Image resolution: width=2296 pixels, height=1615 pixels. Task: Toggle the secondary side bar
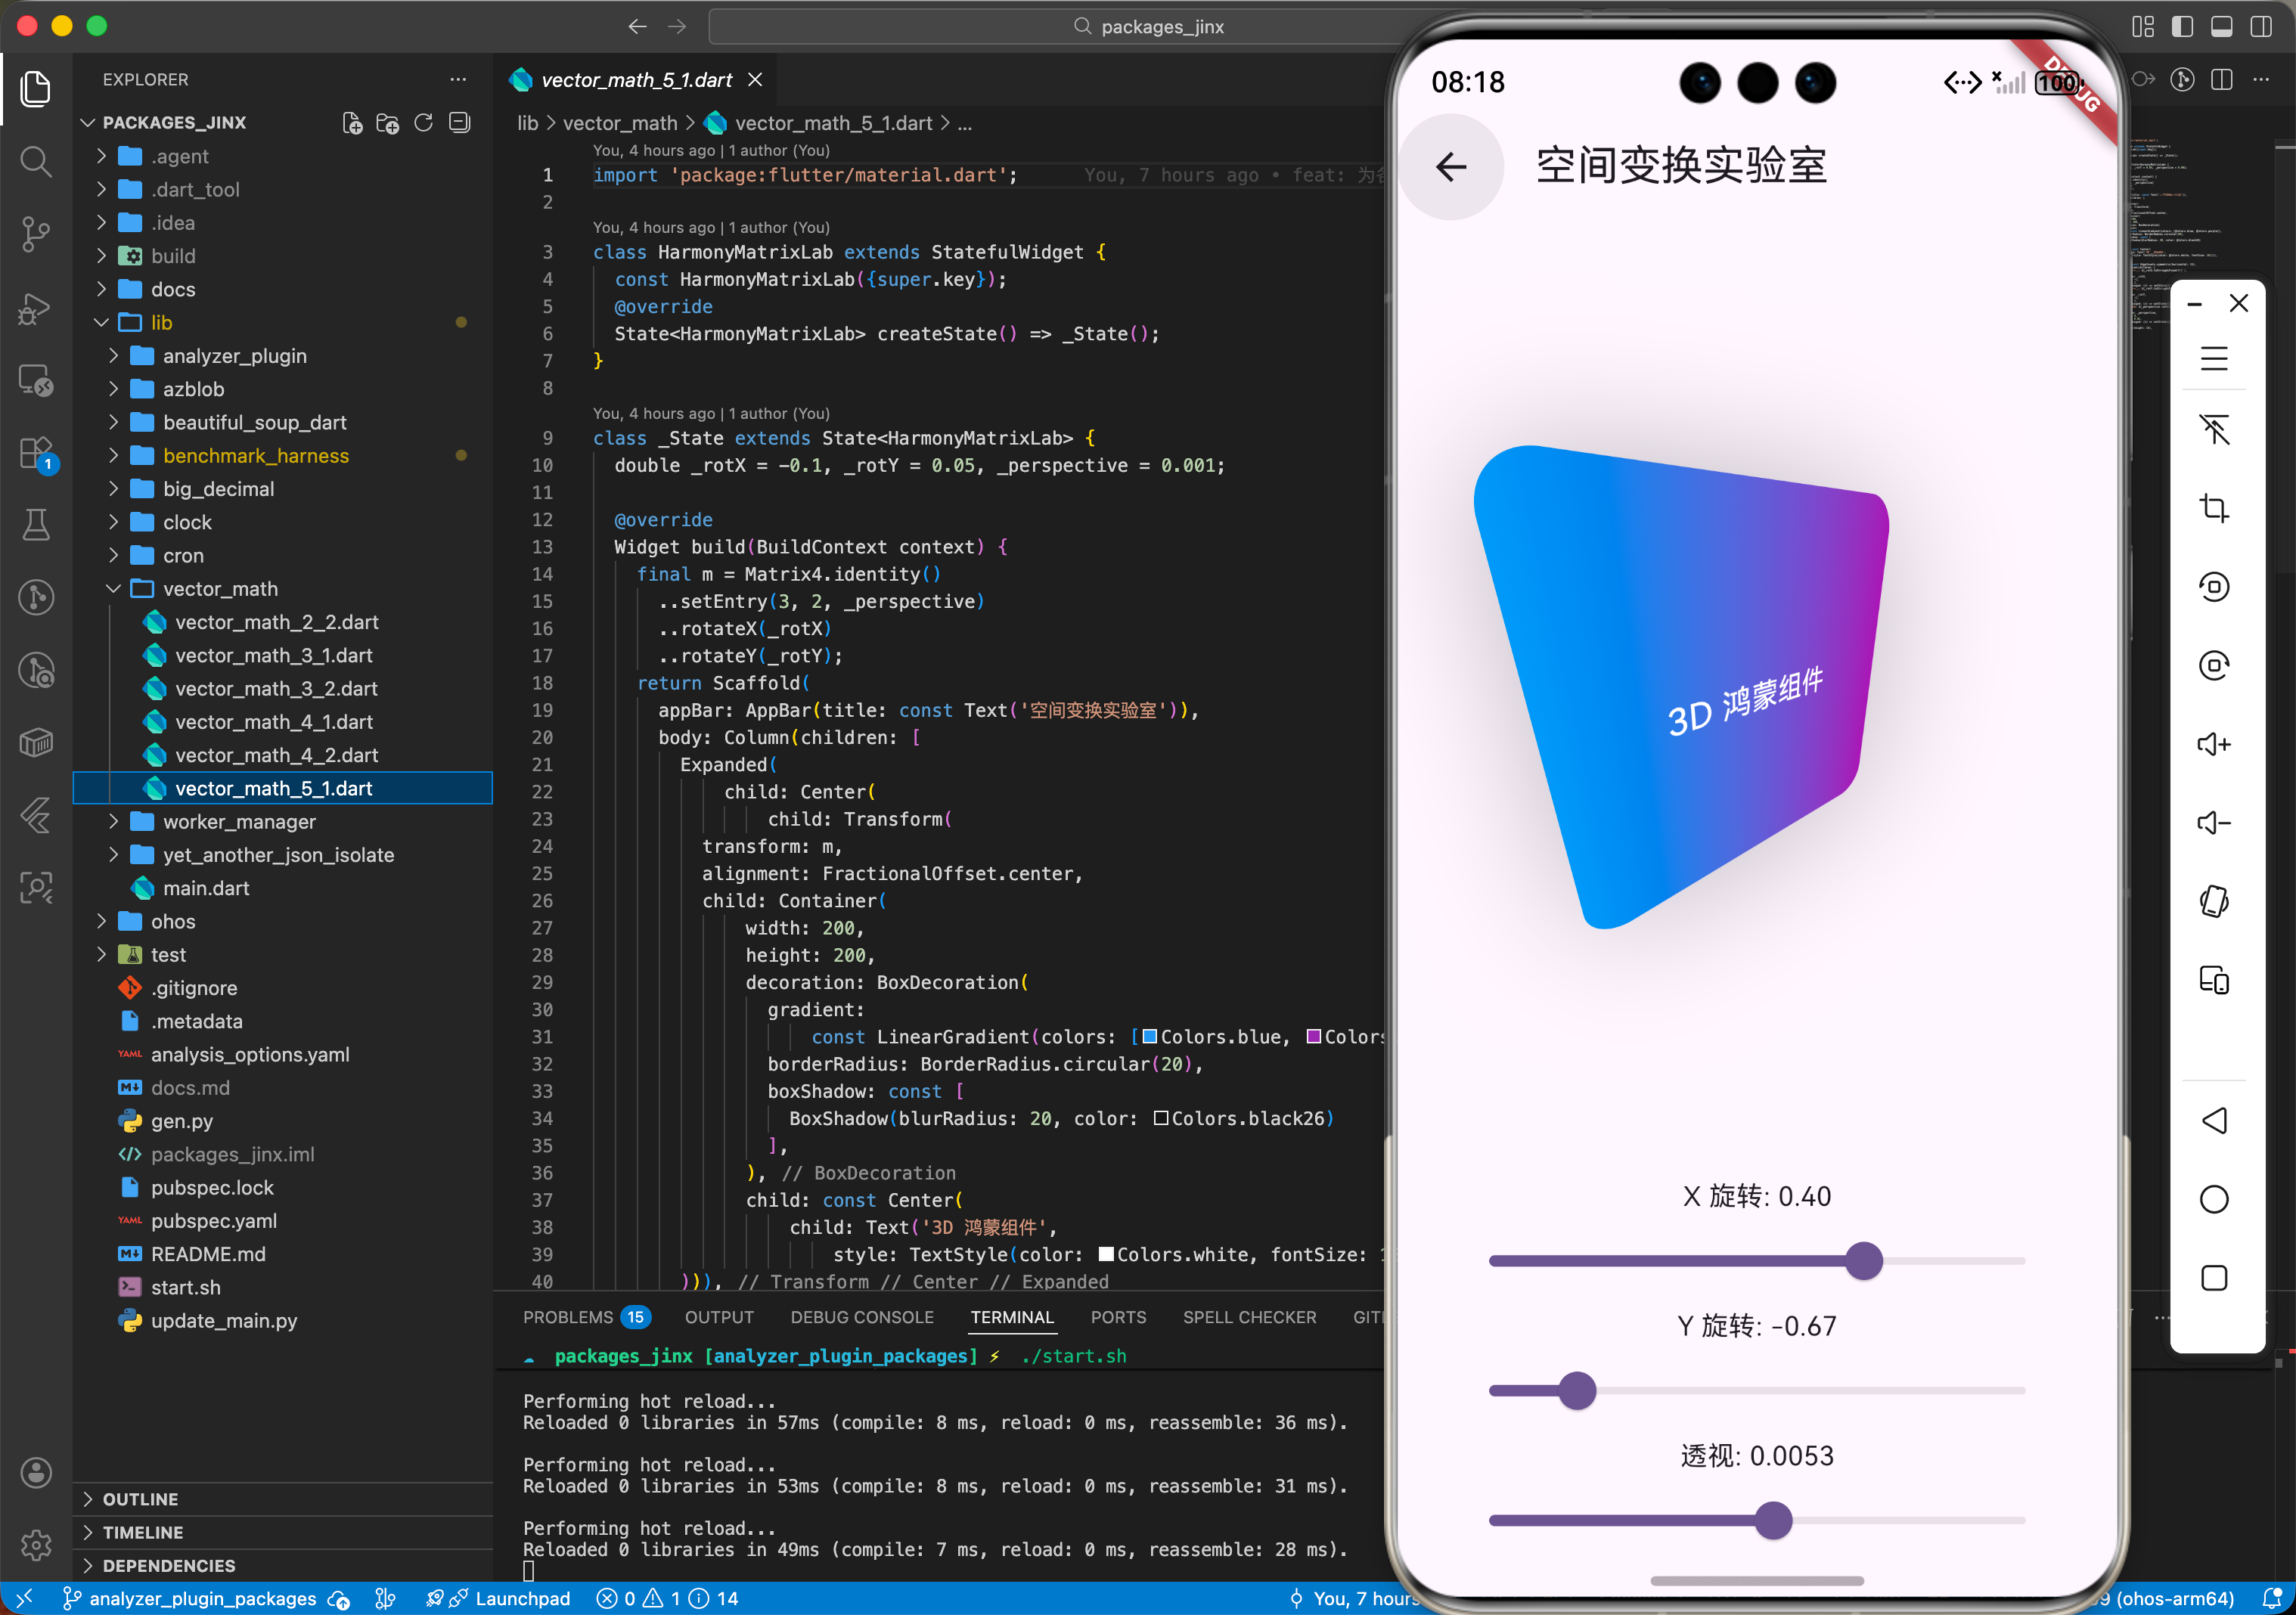[x=2262, y=26]
